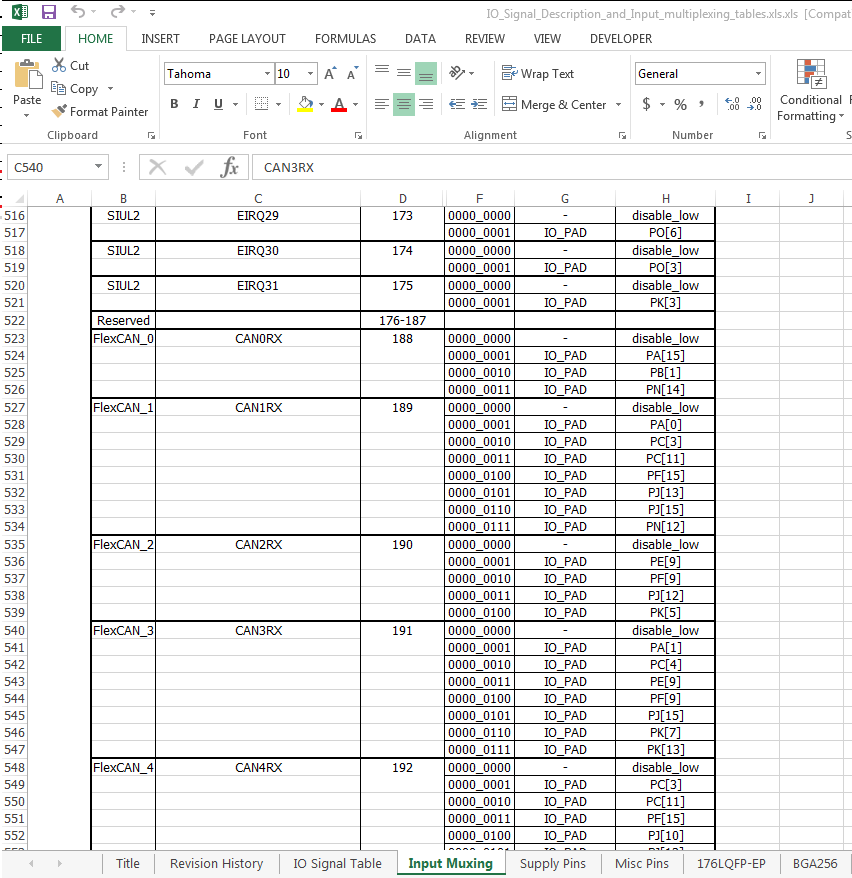The height and width of the screenshot is (878, 852).
Task: Click the formula bar Cancel X icon
Action: (x=157, y=167)
